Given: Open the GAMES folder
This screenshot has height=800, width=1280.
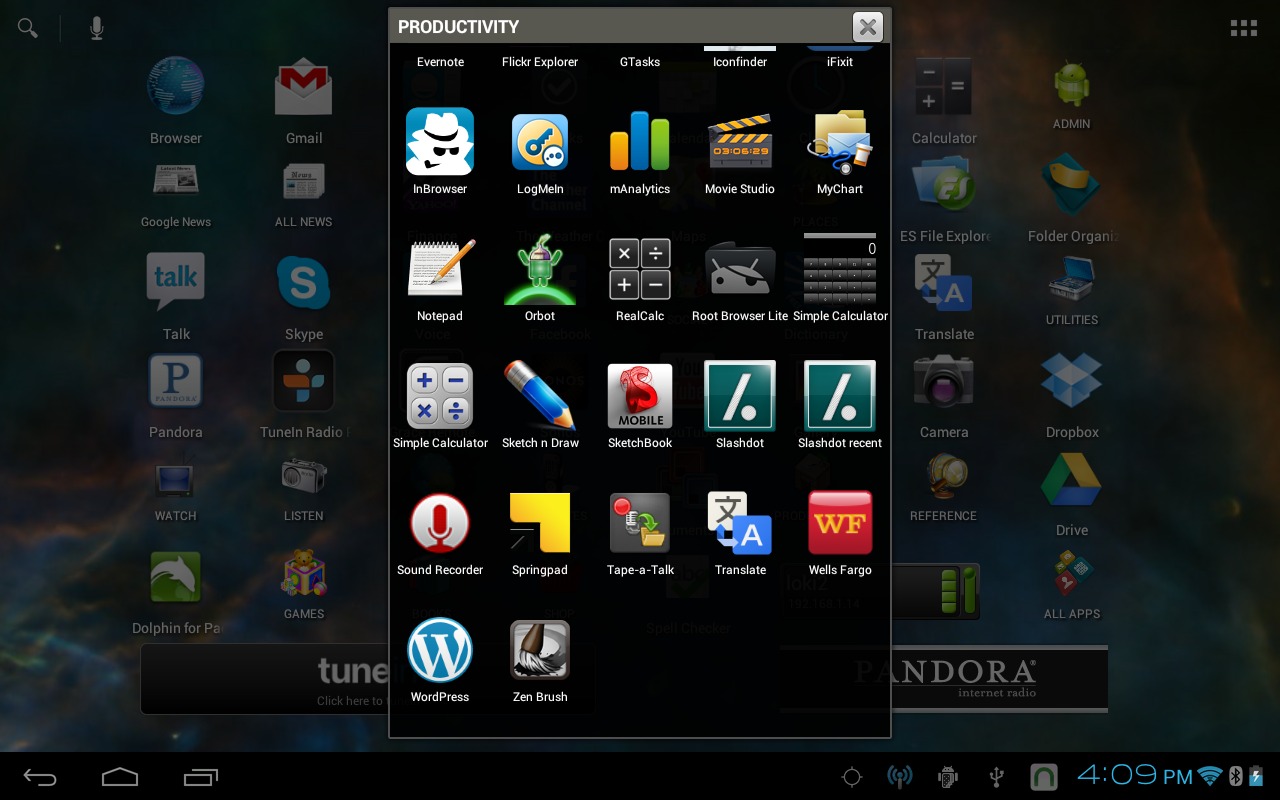Looking at the screenshot, I should 304,585.
